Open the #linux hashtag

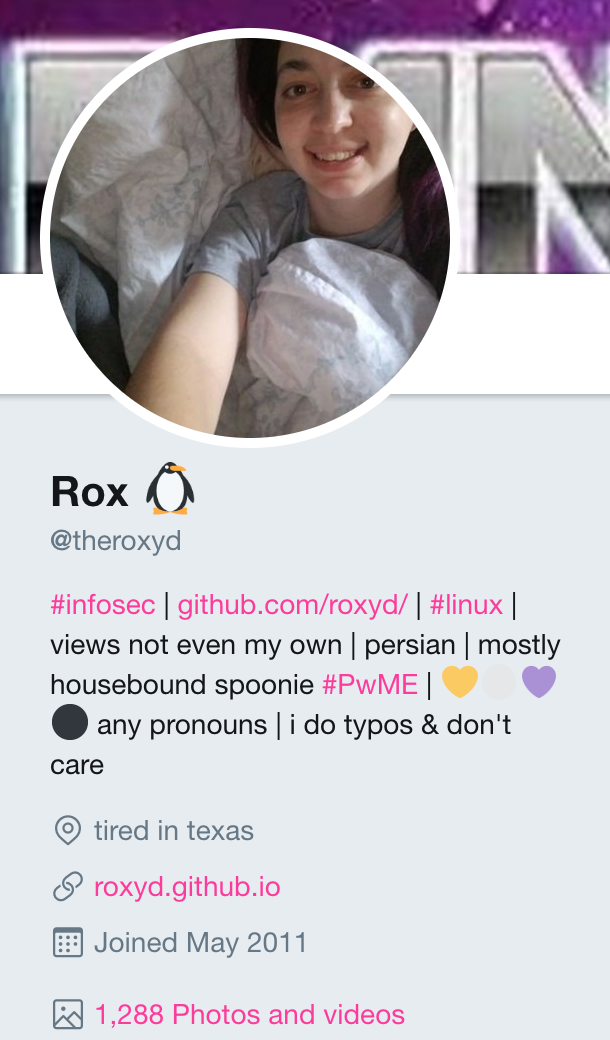466,605
